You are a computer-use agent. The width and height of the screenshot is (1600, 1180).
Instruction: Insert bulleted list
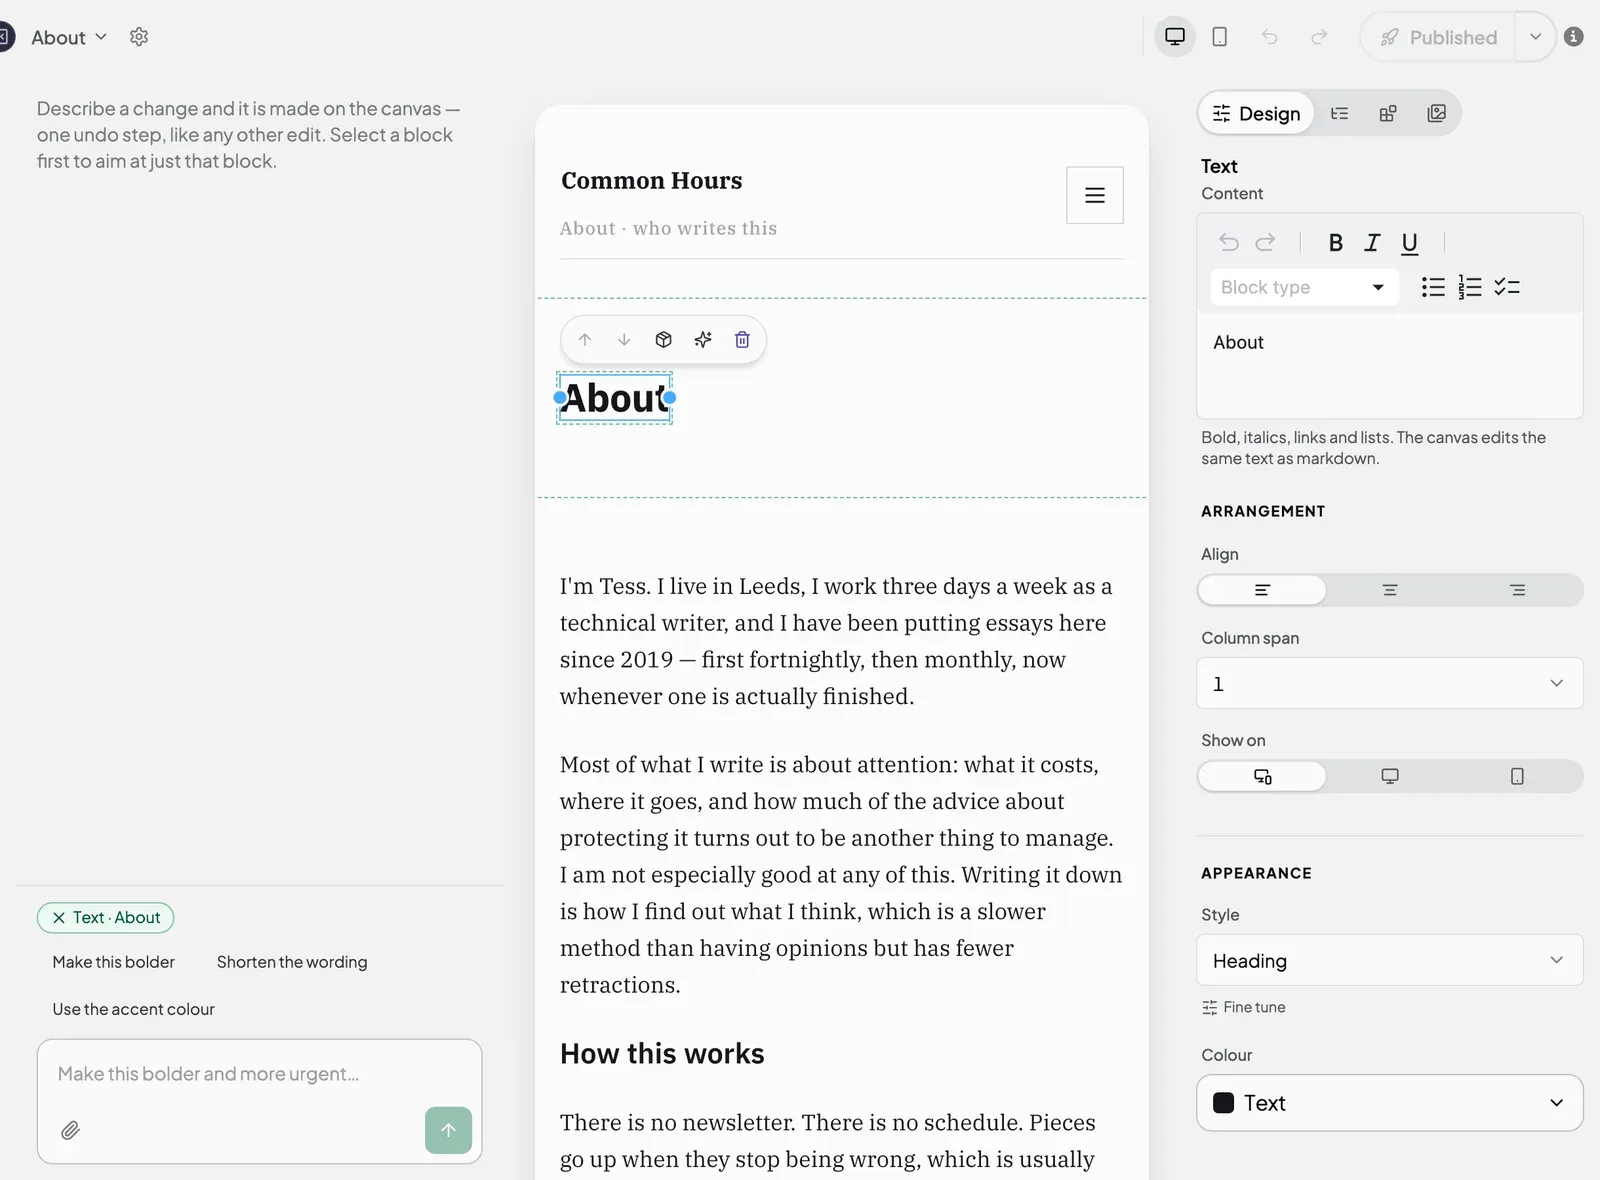click(x=1433, y=288)
